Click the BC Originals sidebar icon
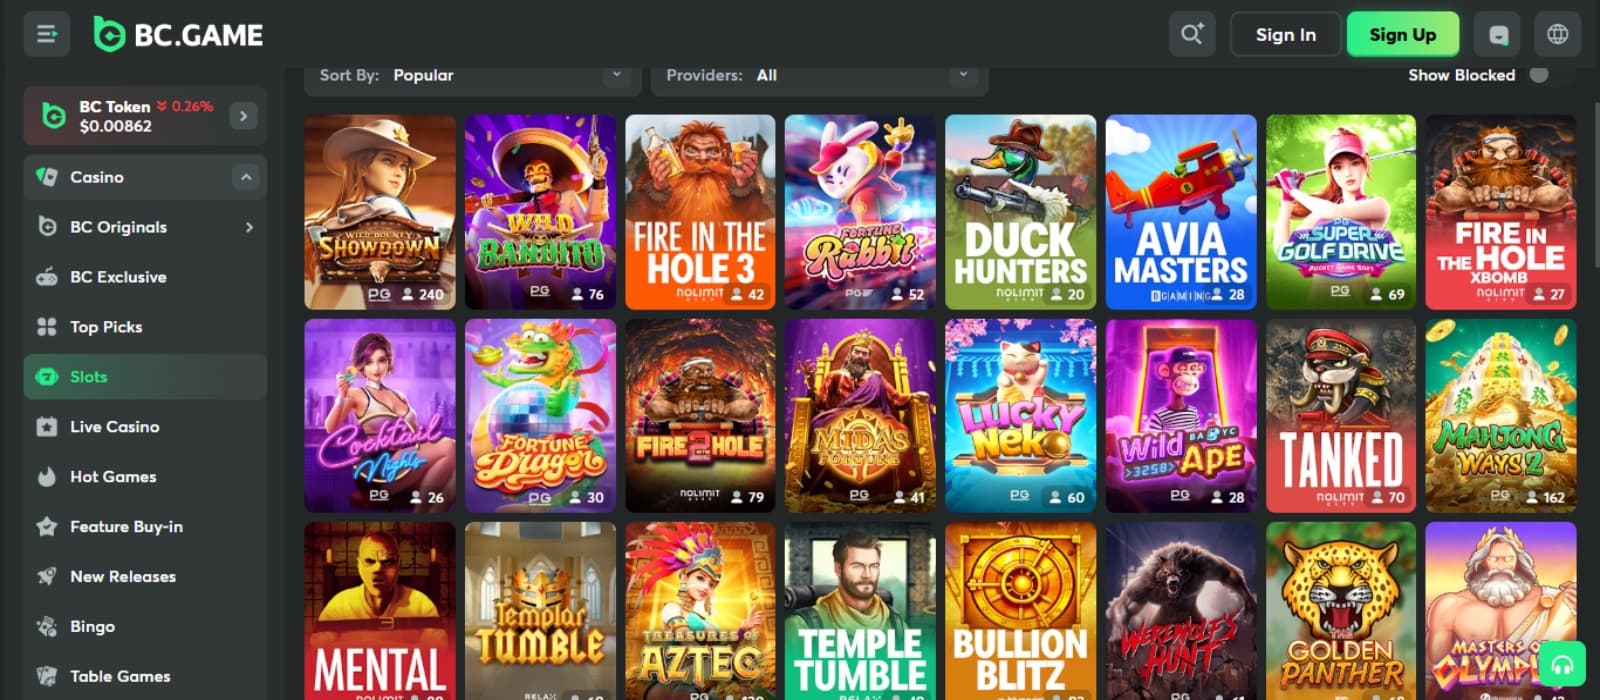Image resolution: width=1600 pixels, height=700 pixels. coord(46,227)
